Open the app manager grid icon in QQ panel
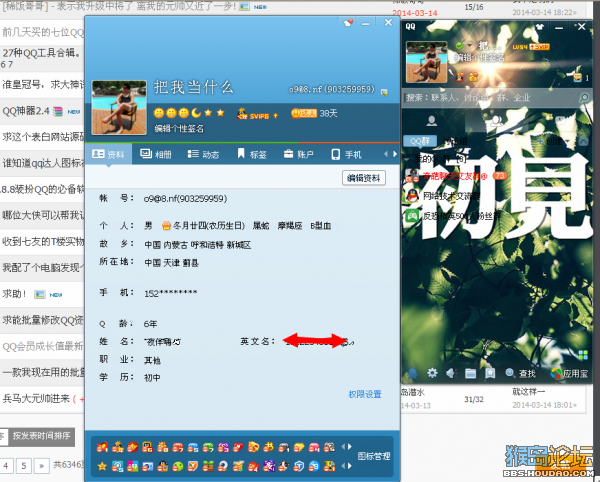The width and height of the screenshot is (600, 482). coord(583,355)
